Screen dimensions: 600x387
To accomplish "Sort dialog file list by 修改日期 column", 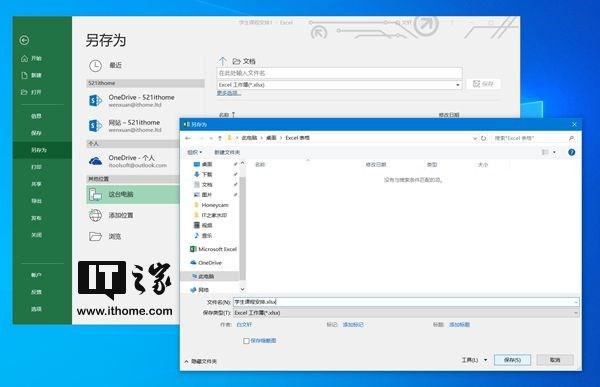I will [376, 165].
